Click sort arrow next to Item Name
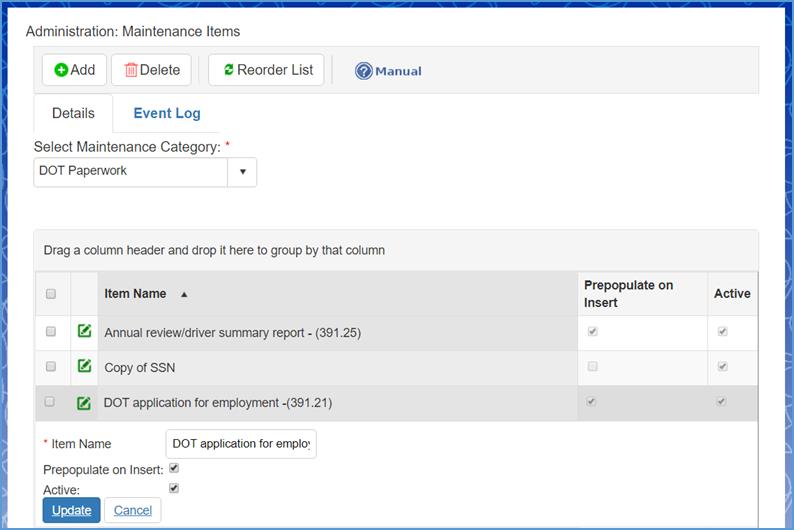Viewport: 794px width, 530px height. (184, 295)
